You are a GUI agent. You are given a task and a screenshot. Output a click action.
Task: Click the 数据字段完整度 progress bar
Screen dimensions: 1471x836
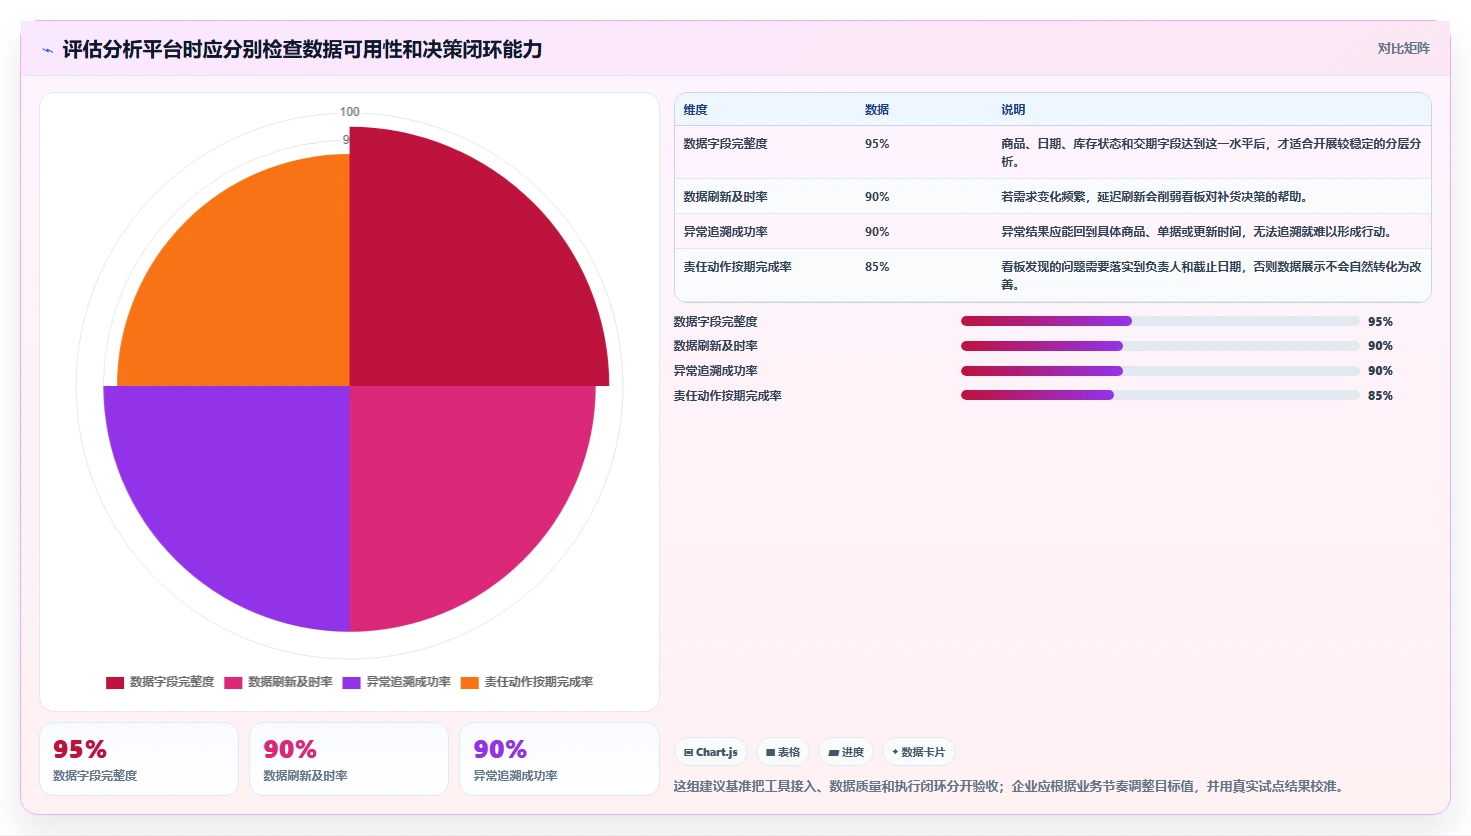click(1160, 321)
